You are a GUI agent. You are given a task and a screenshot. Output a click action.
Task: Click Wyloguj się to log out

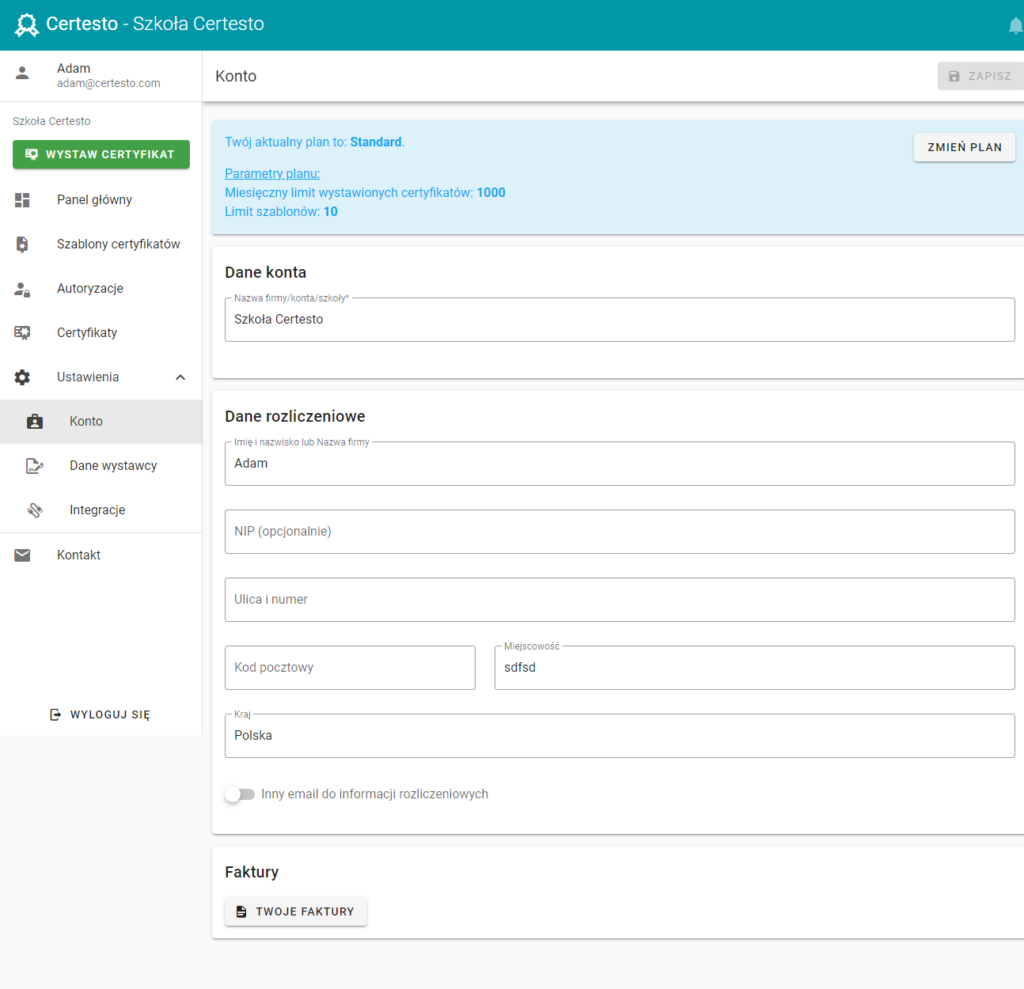[x=101, y=715]
